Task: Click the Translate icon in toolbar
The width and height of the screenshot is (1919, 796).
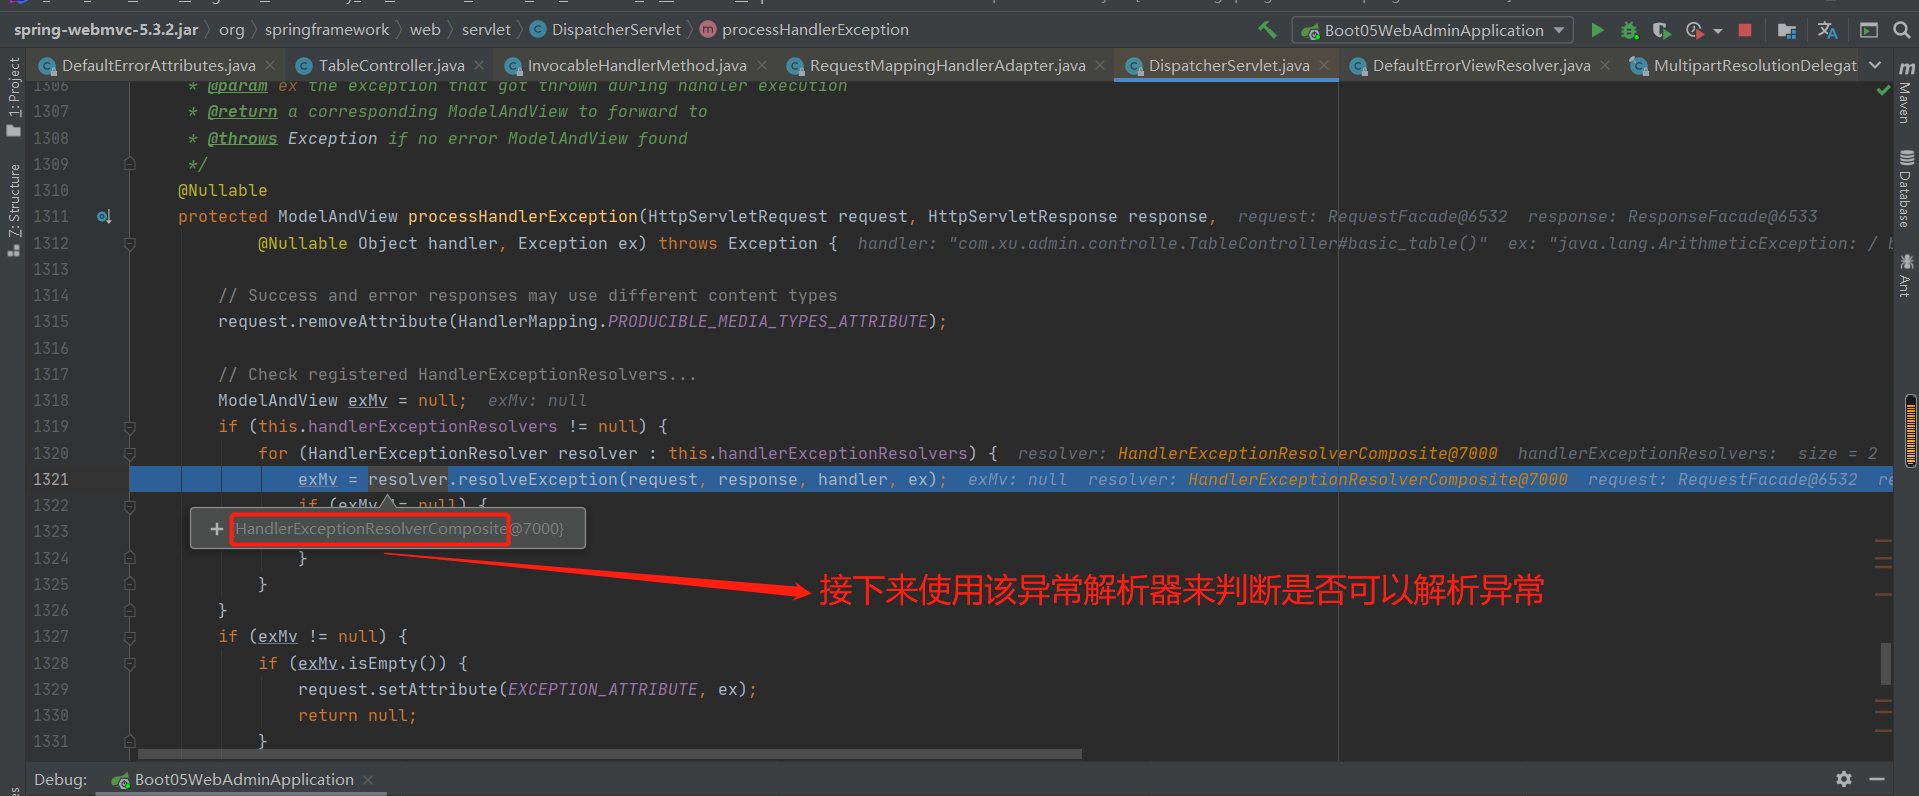Action: pyautogui.click(x=1827, y=30)
